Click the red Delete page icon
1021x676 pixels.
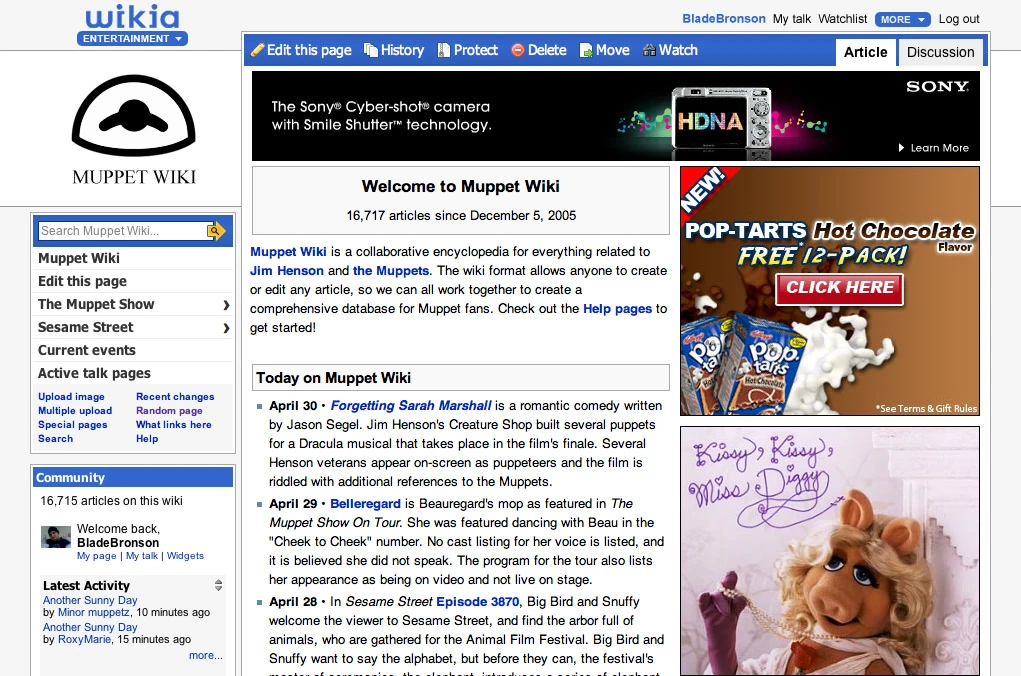click(x=517, y=50)
